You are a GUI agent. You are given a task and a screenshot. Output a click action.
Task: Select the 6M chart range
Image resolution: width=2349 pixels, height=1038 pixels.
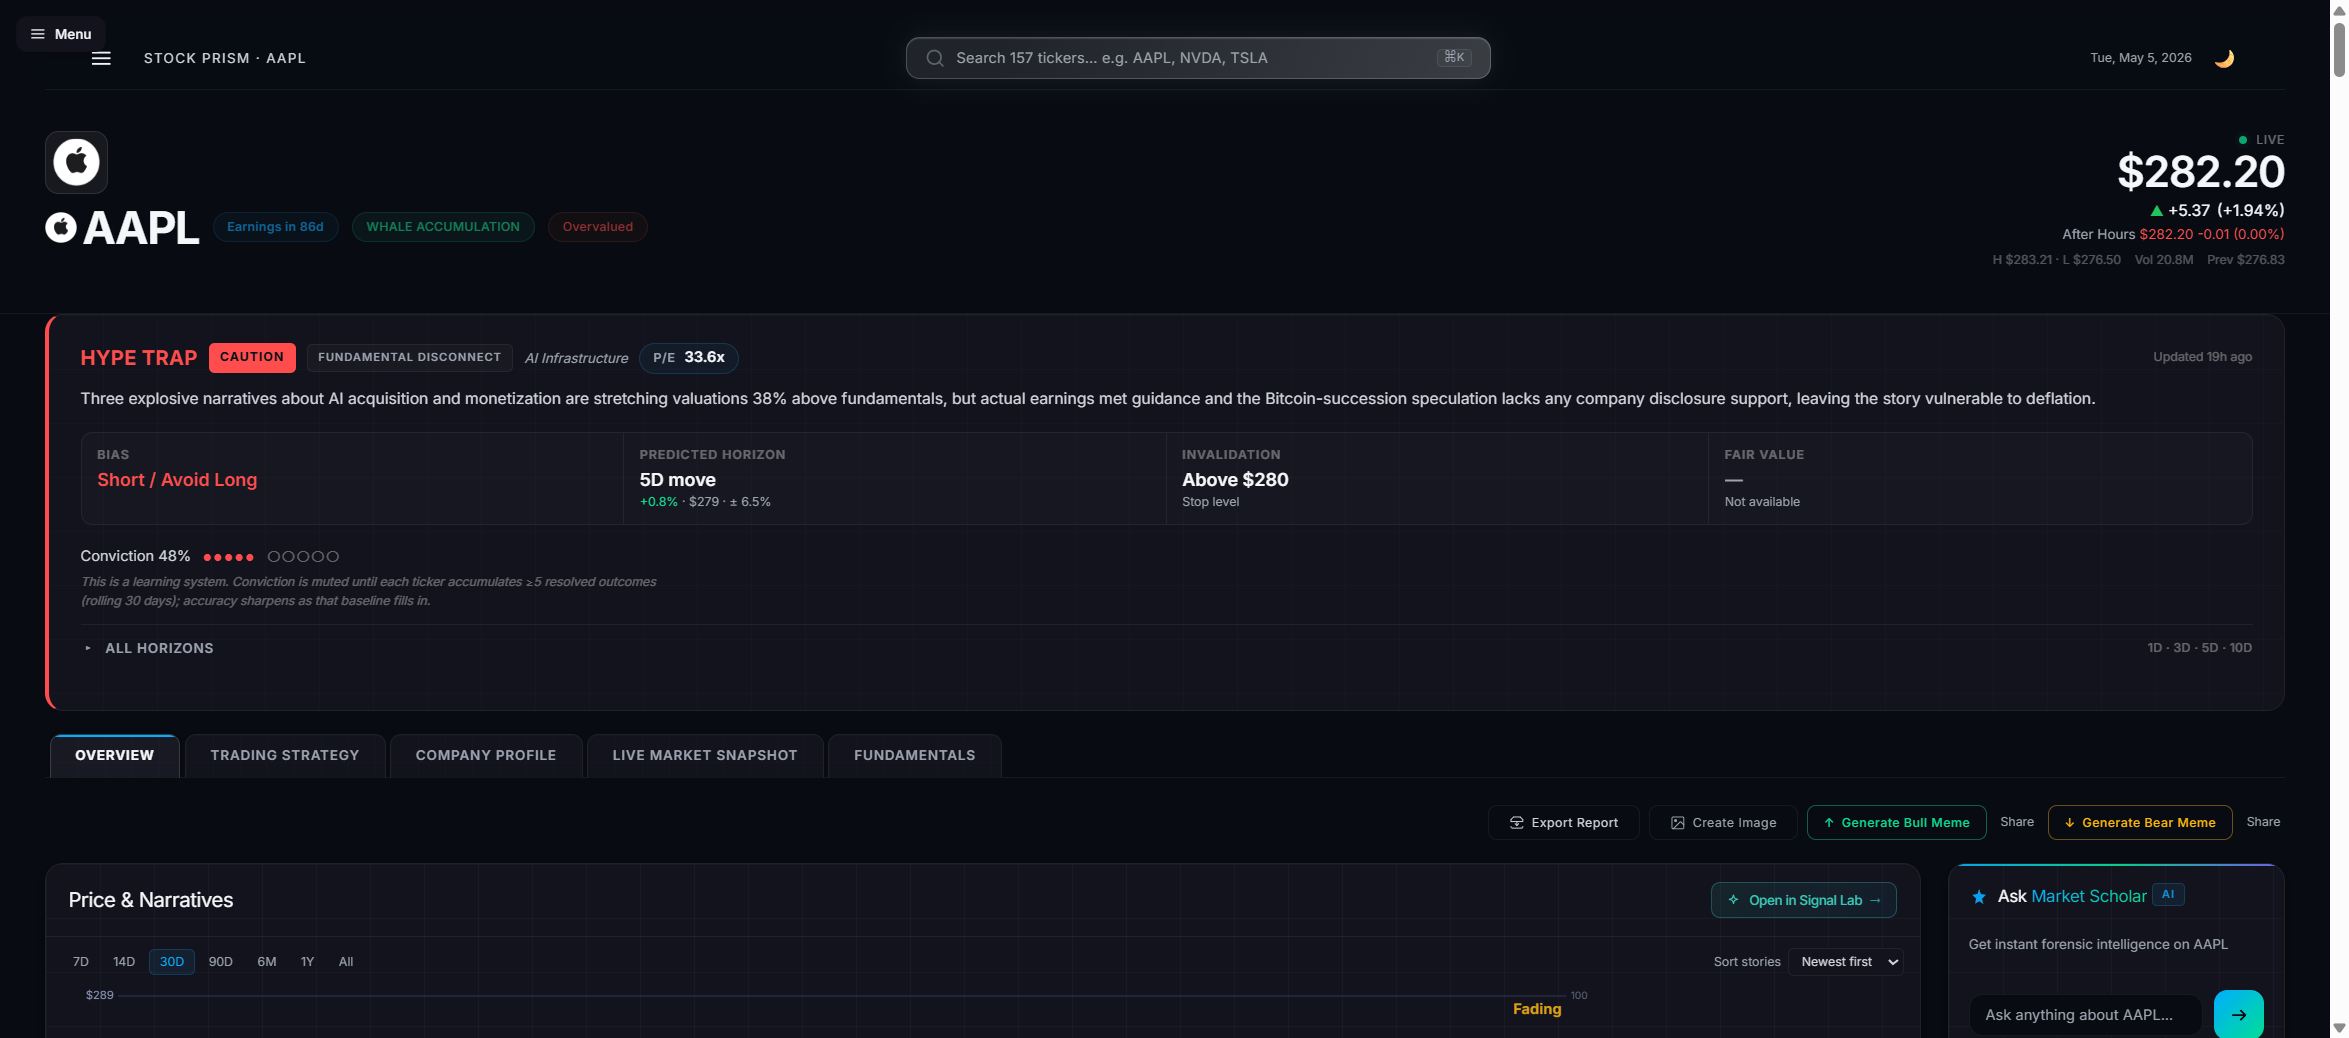click(x=267, y=962)
